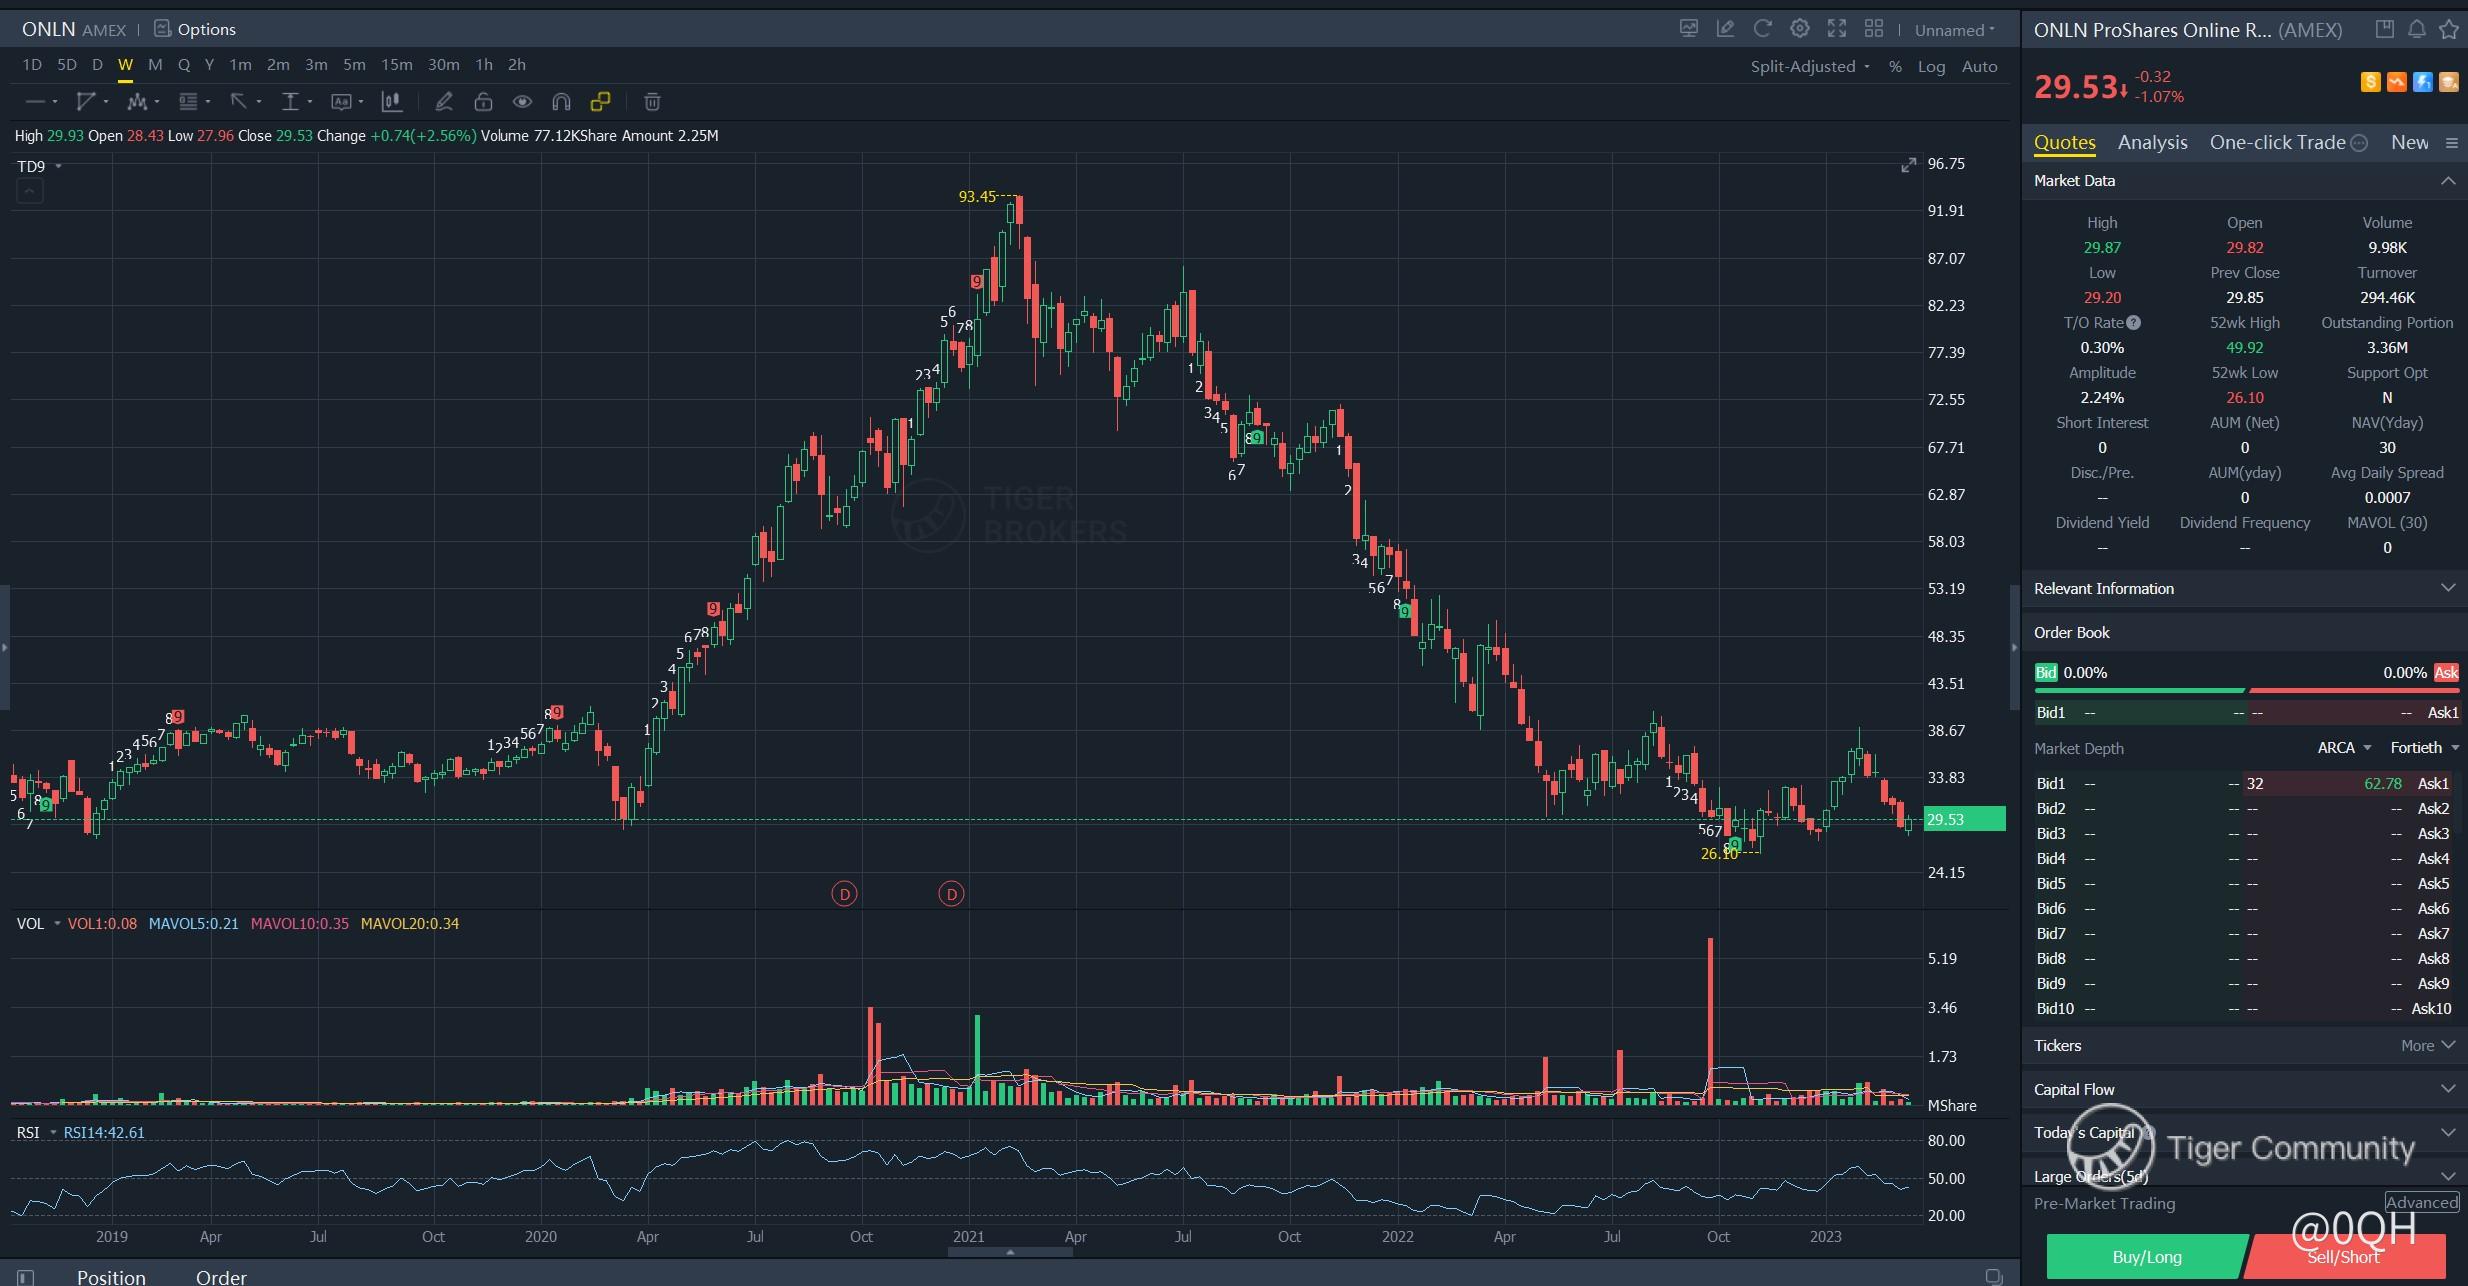Open the Split-Adjusted dropdown
Image resolution: width=2468 pixels, height=1286 pixels.
[1809, 66]
